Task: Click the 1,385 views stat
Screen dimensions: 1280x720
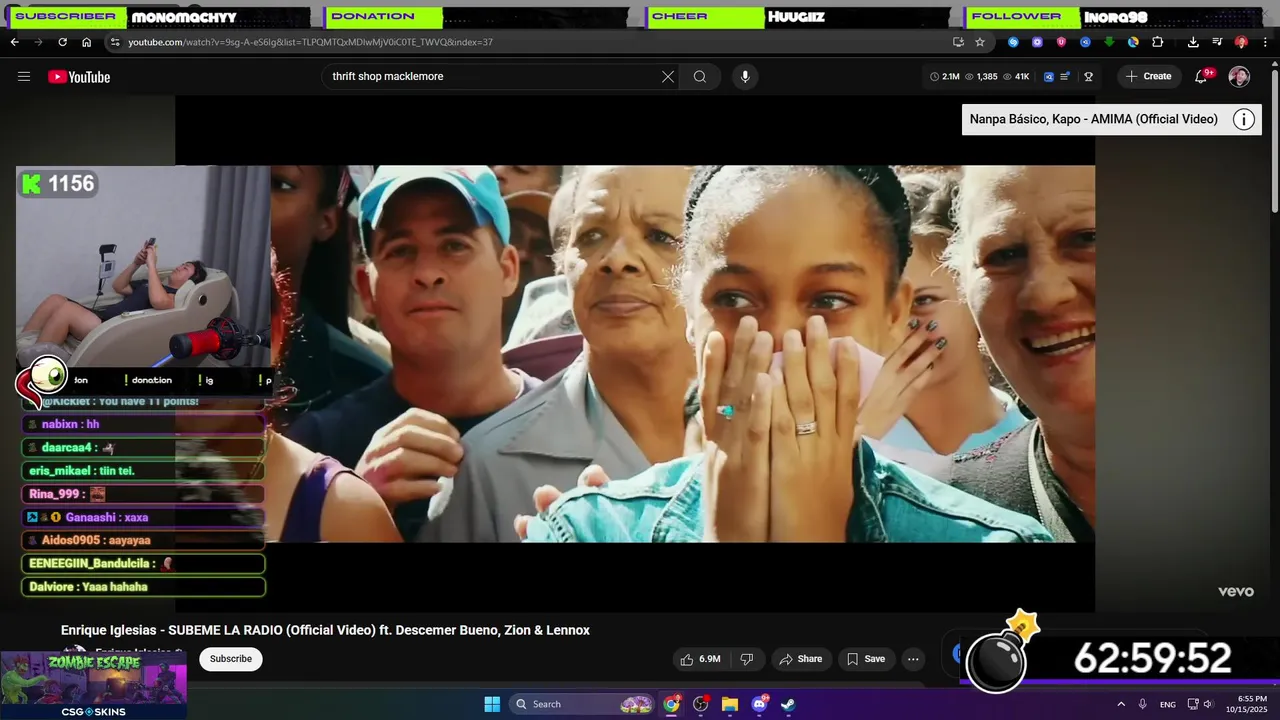Action: click(x=981, y=77)
